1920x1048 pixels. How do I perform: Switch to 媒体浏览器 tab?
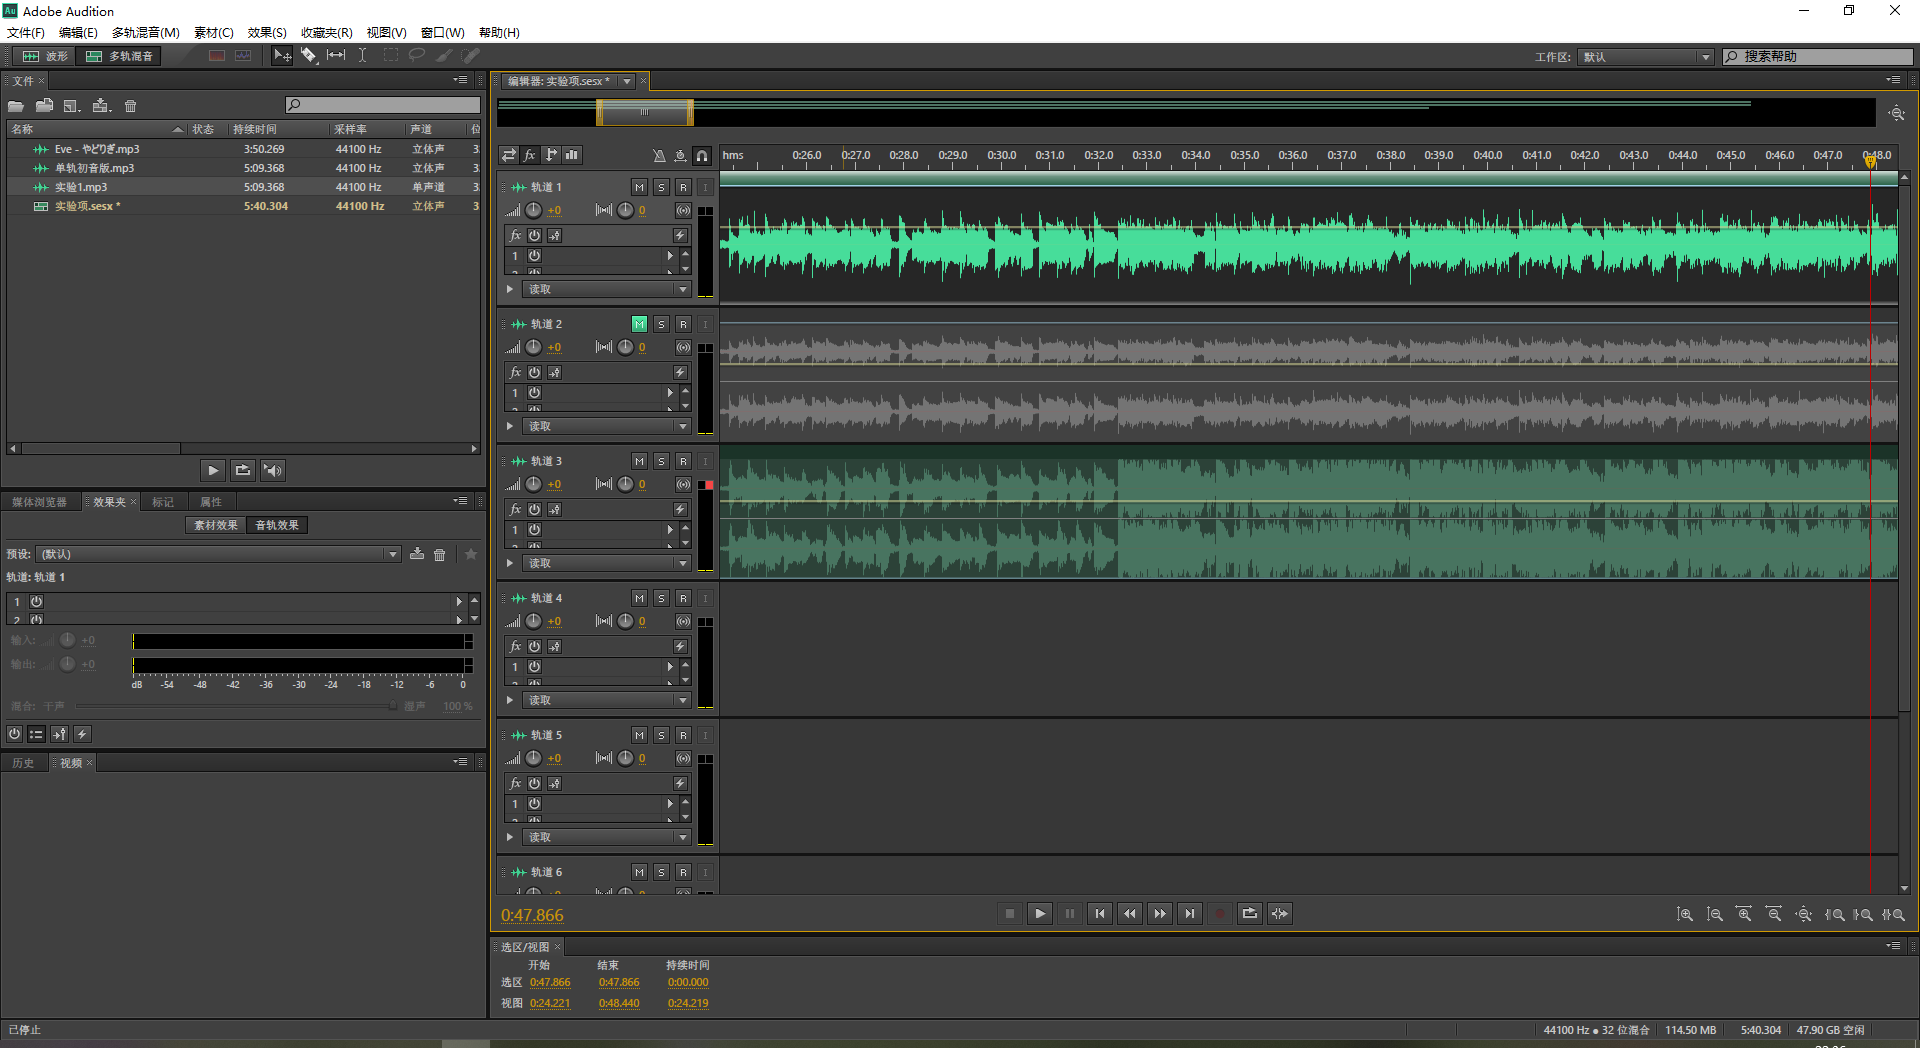[x=40, y=502]
